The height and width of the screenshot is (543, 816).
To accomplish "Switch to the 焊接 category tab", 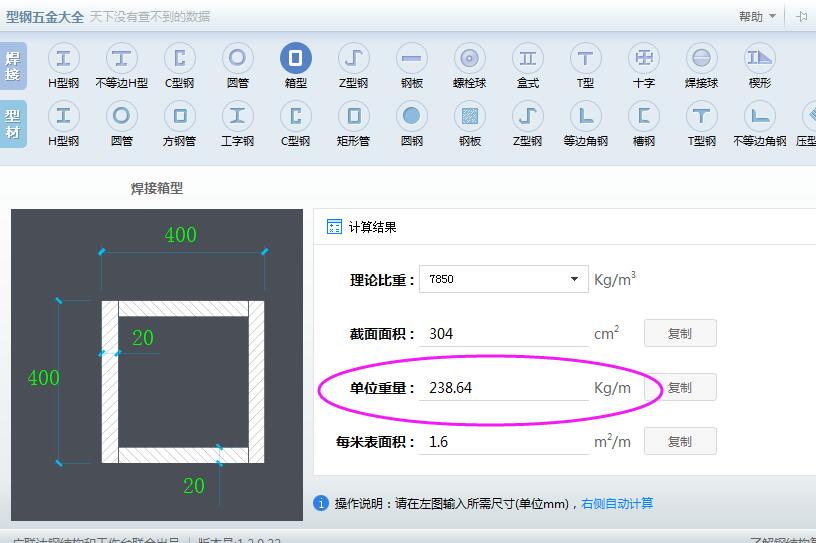I will (12, 66).
